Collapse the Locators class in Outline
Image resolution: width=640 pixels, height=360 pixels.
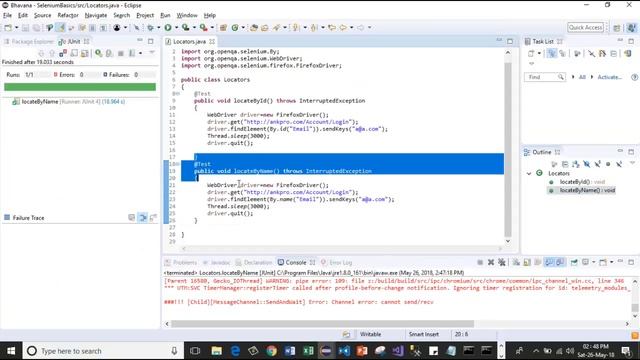click(529, 173)
